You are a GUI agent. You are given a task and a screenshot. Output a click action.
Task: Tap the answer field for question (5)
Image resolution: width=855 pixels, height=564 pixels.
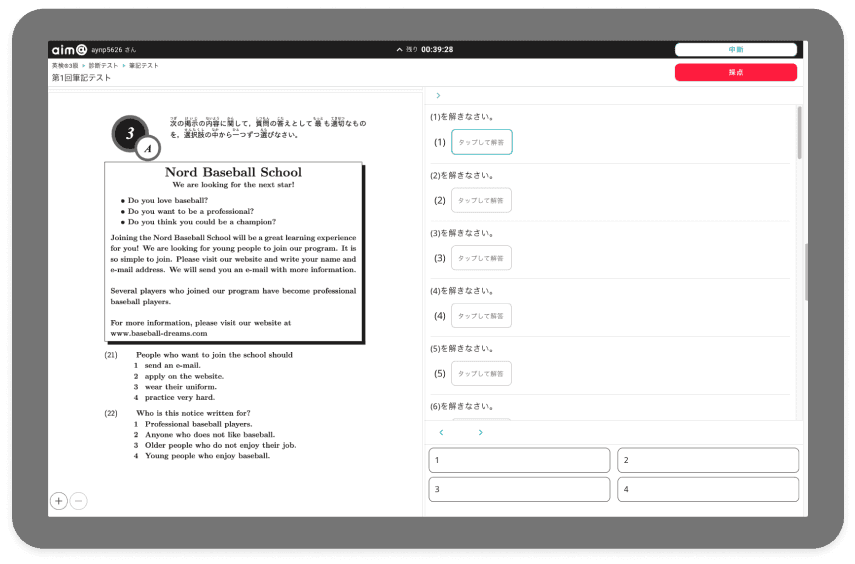481,373
